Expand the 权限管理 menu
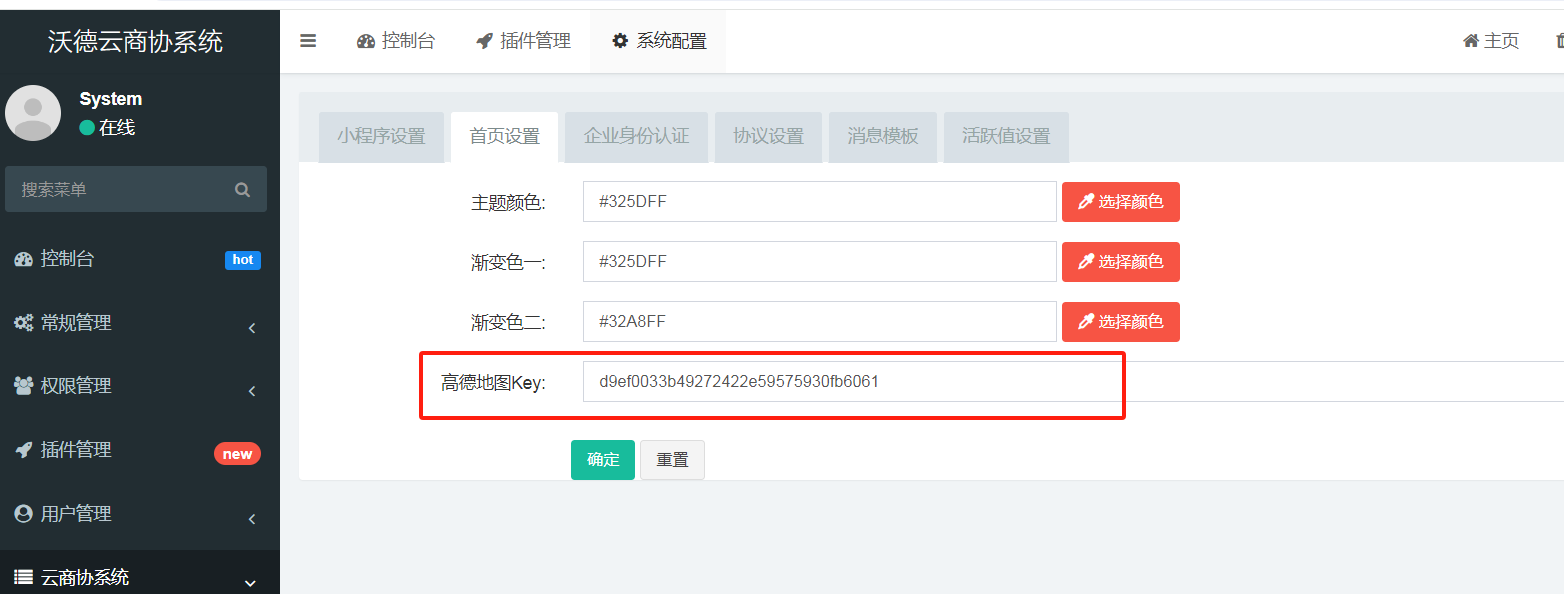The image size is (1564, 594). [140, 386]
